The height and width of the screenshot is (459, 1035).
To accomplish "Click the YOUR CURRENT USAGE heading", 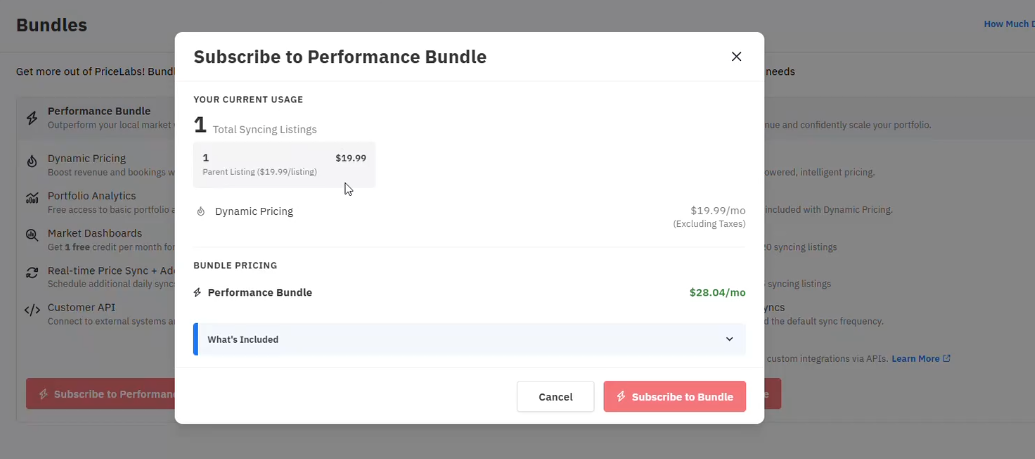I will coord(248,100).
